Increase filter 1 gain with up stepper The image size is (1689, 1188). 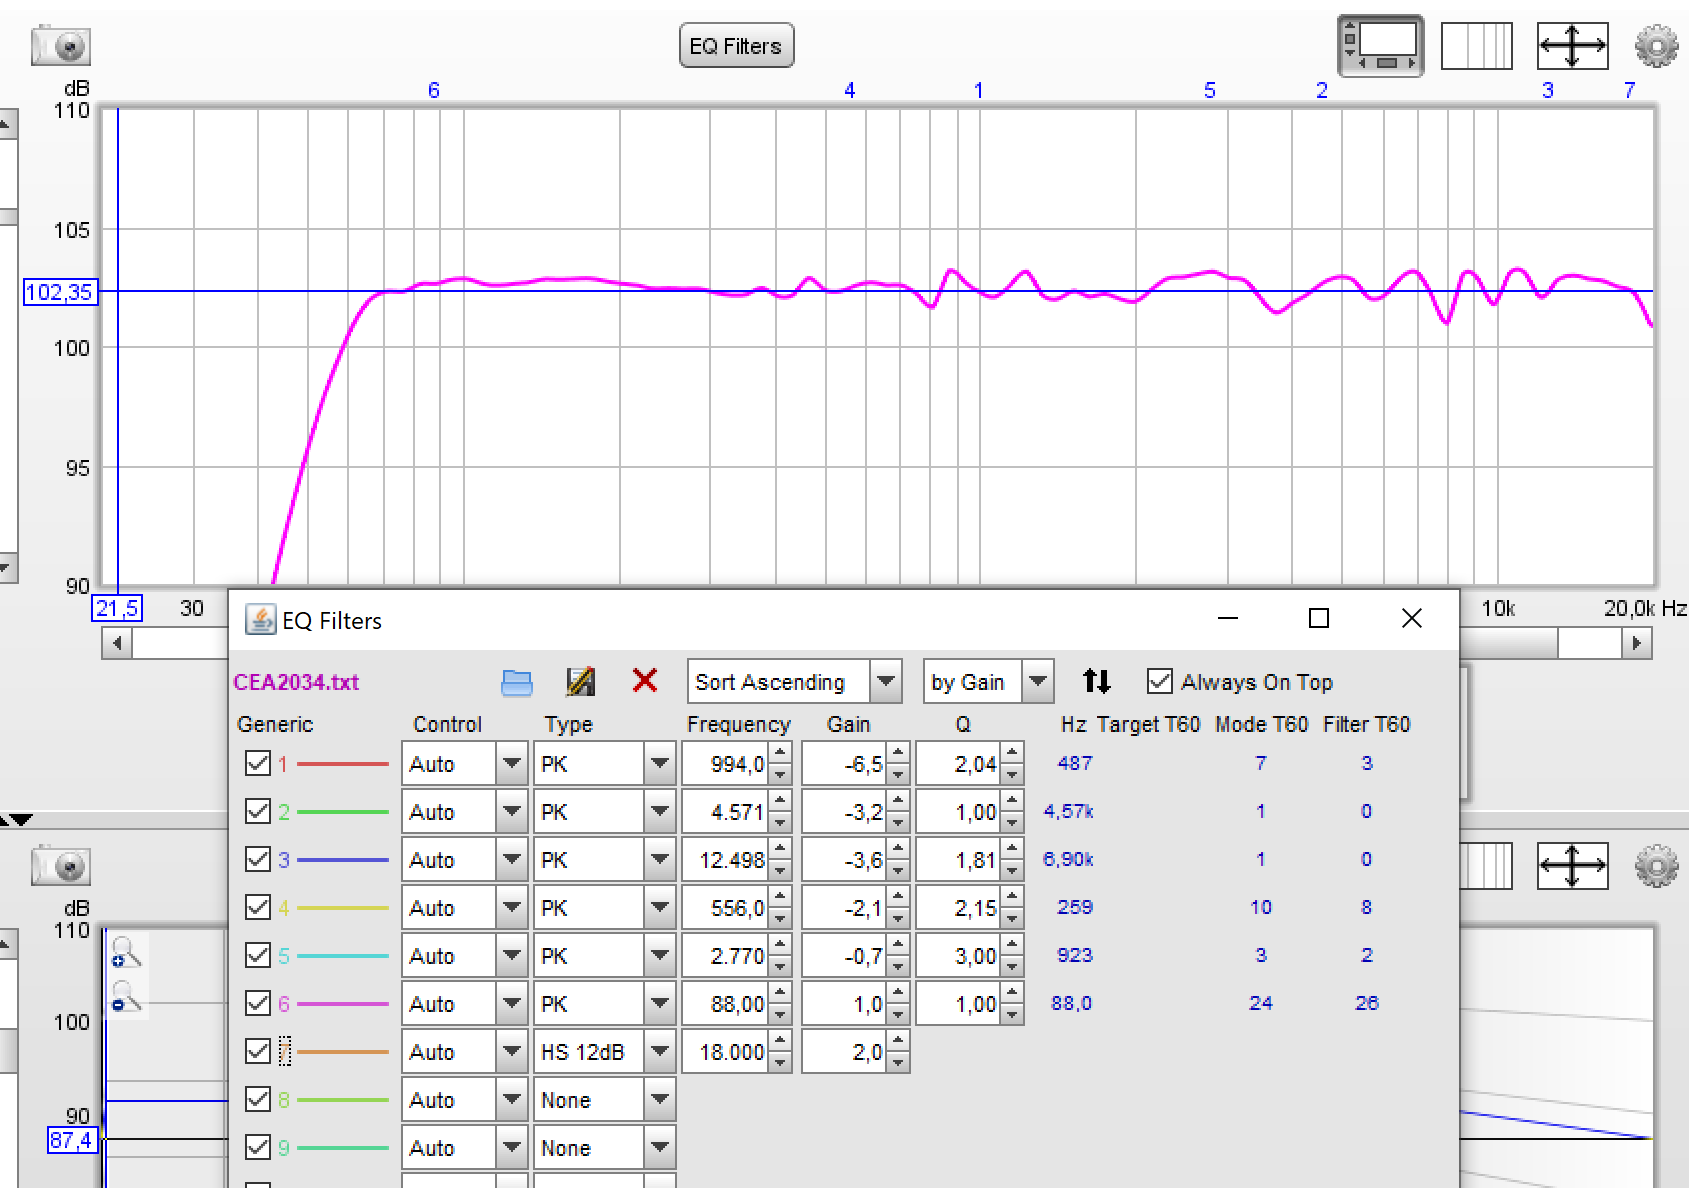coord(897,753)
